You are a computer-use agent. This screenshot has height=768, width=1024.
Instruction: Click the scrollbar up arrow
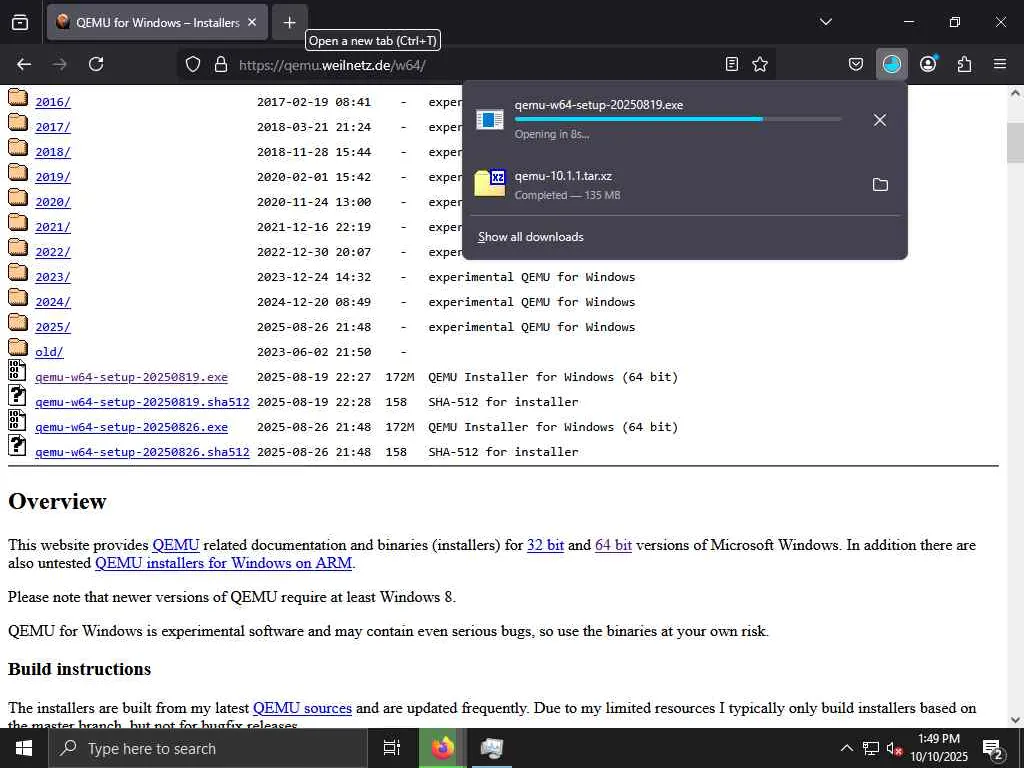(1015, 93)
